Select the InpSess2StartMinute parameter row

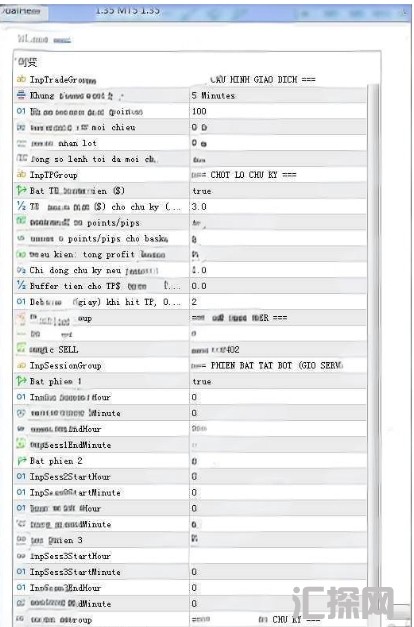point(190,492)
